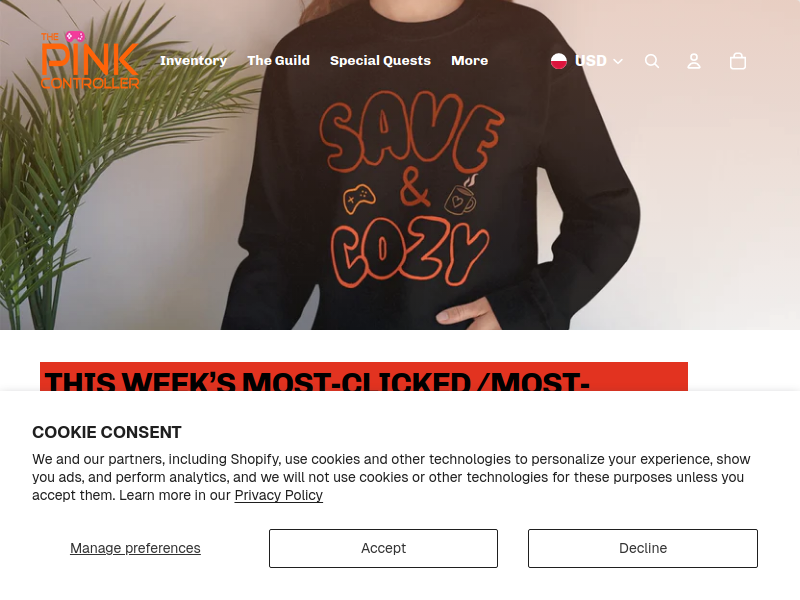This screenshot has width=800, height=600.
Task: Go to Special Quests menu item
Action: 380,61
